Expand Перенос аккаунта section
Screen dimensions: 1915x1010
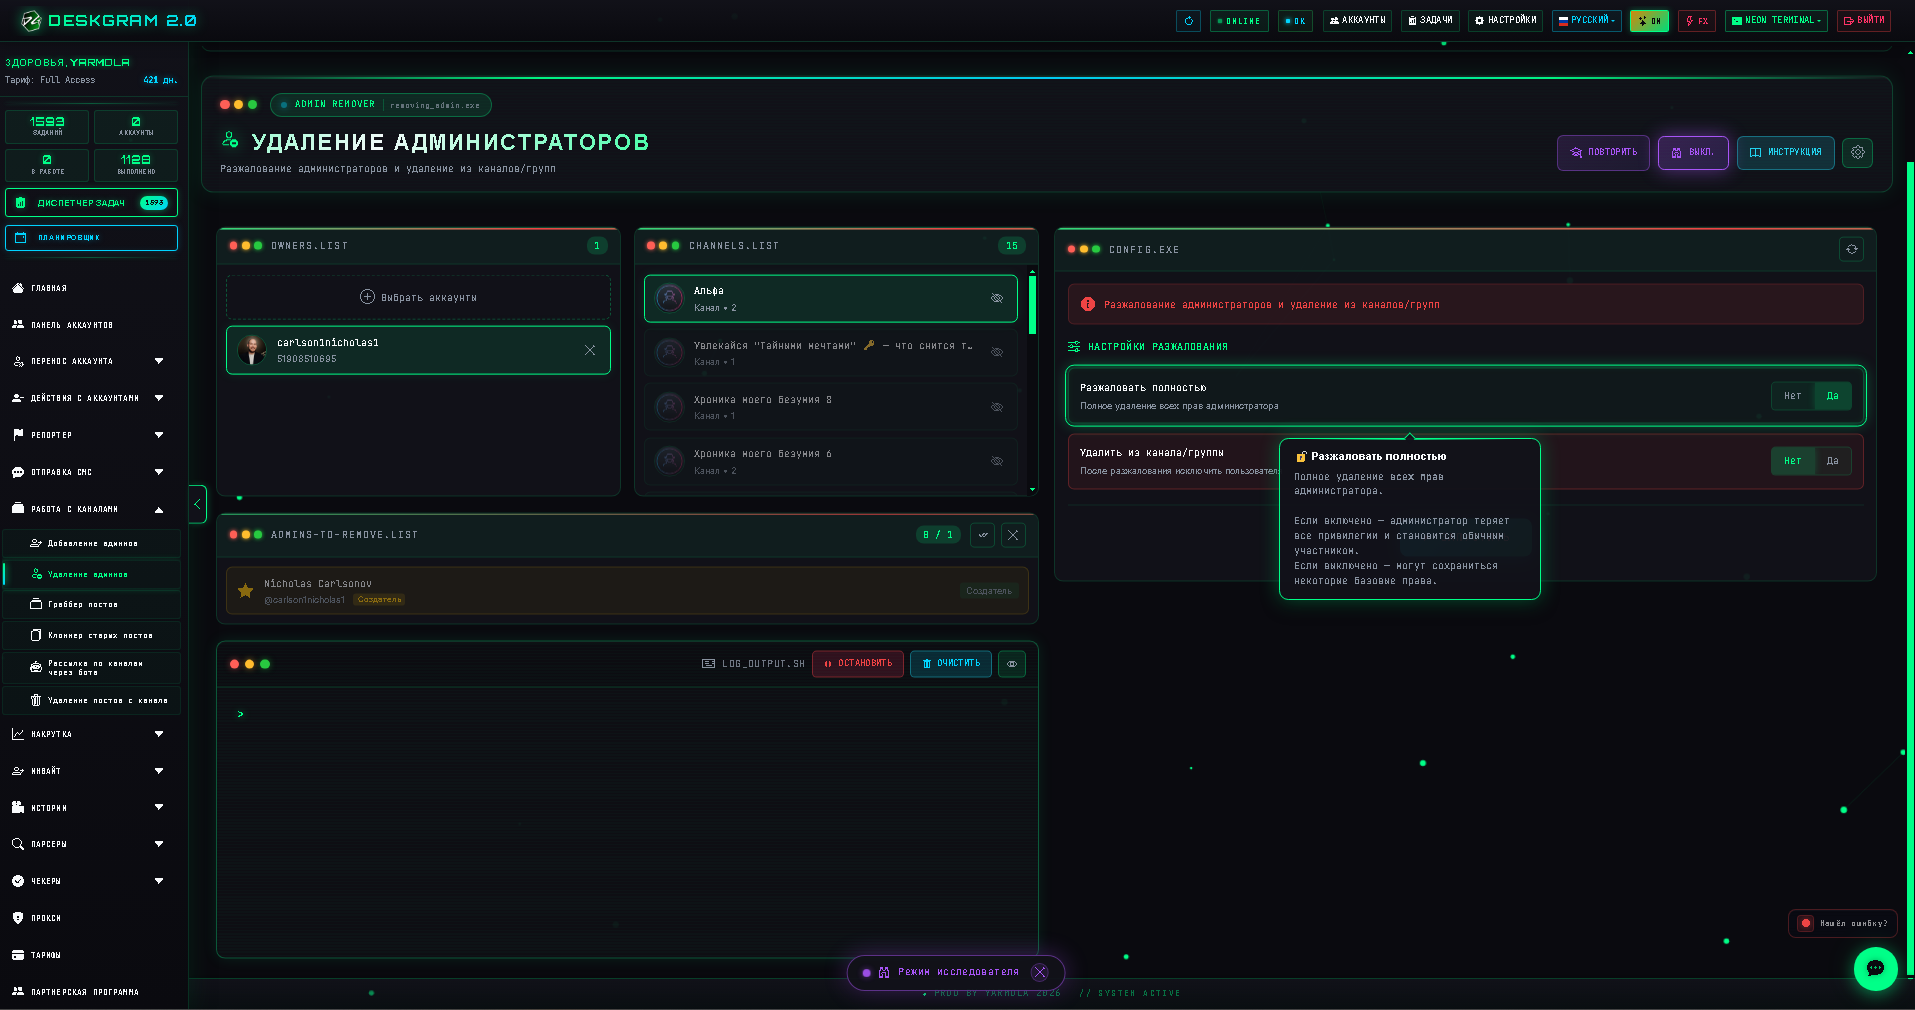pyautogui.click(x=90, y=361)
